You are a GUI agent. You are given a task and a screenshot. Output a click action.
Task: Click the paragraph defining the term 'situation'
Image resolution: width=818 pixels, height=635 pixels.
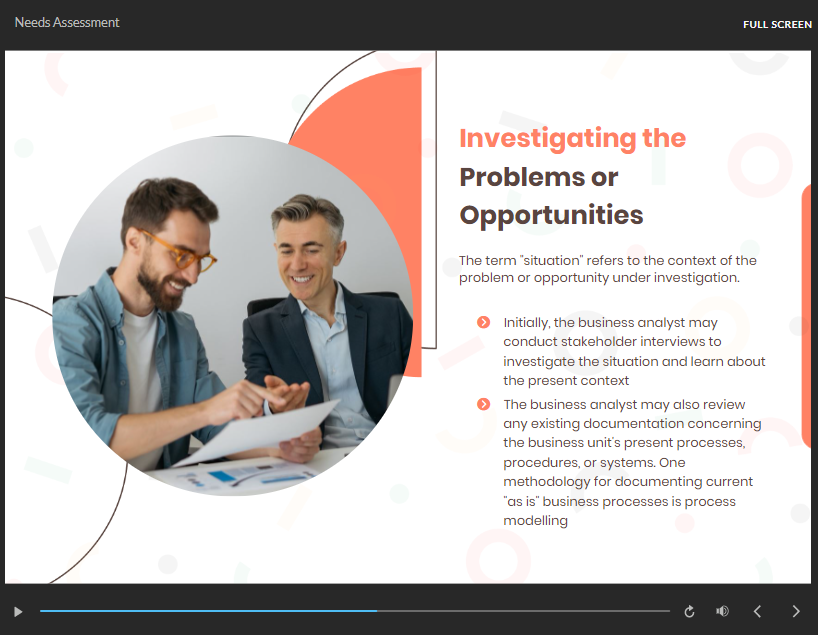[607, 269]
